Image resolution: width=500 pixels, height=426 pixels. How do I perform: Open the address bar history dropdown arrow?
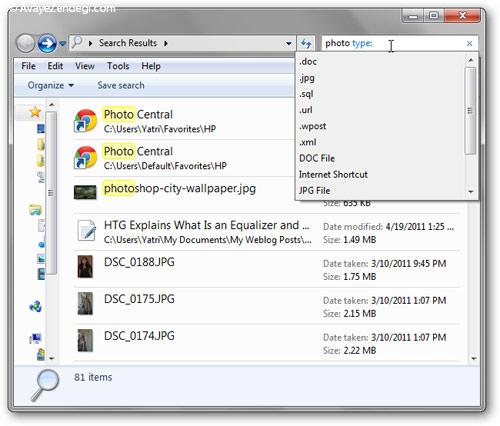pos(289,43)
